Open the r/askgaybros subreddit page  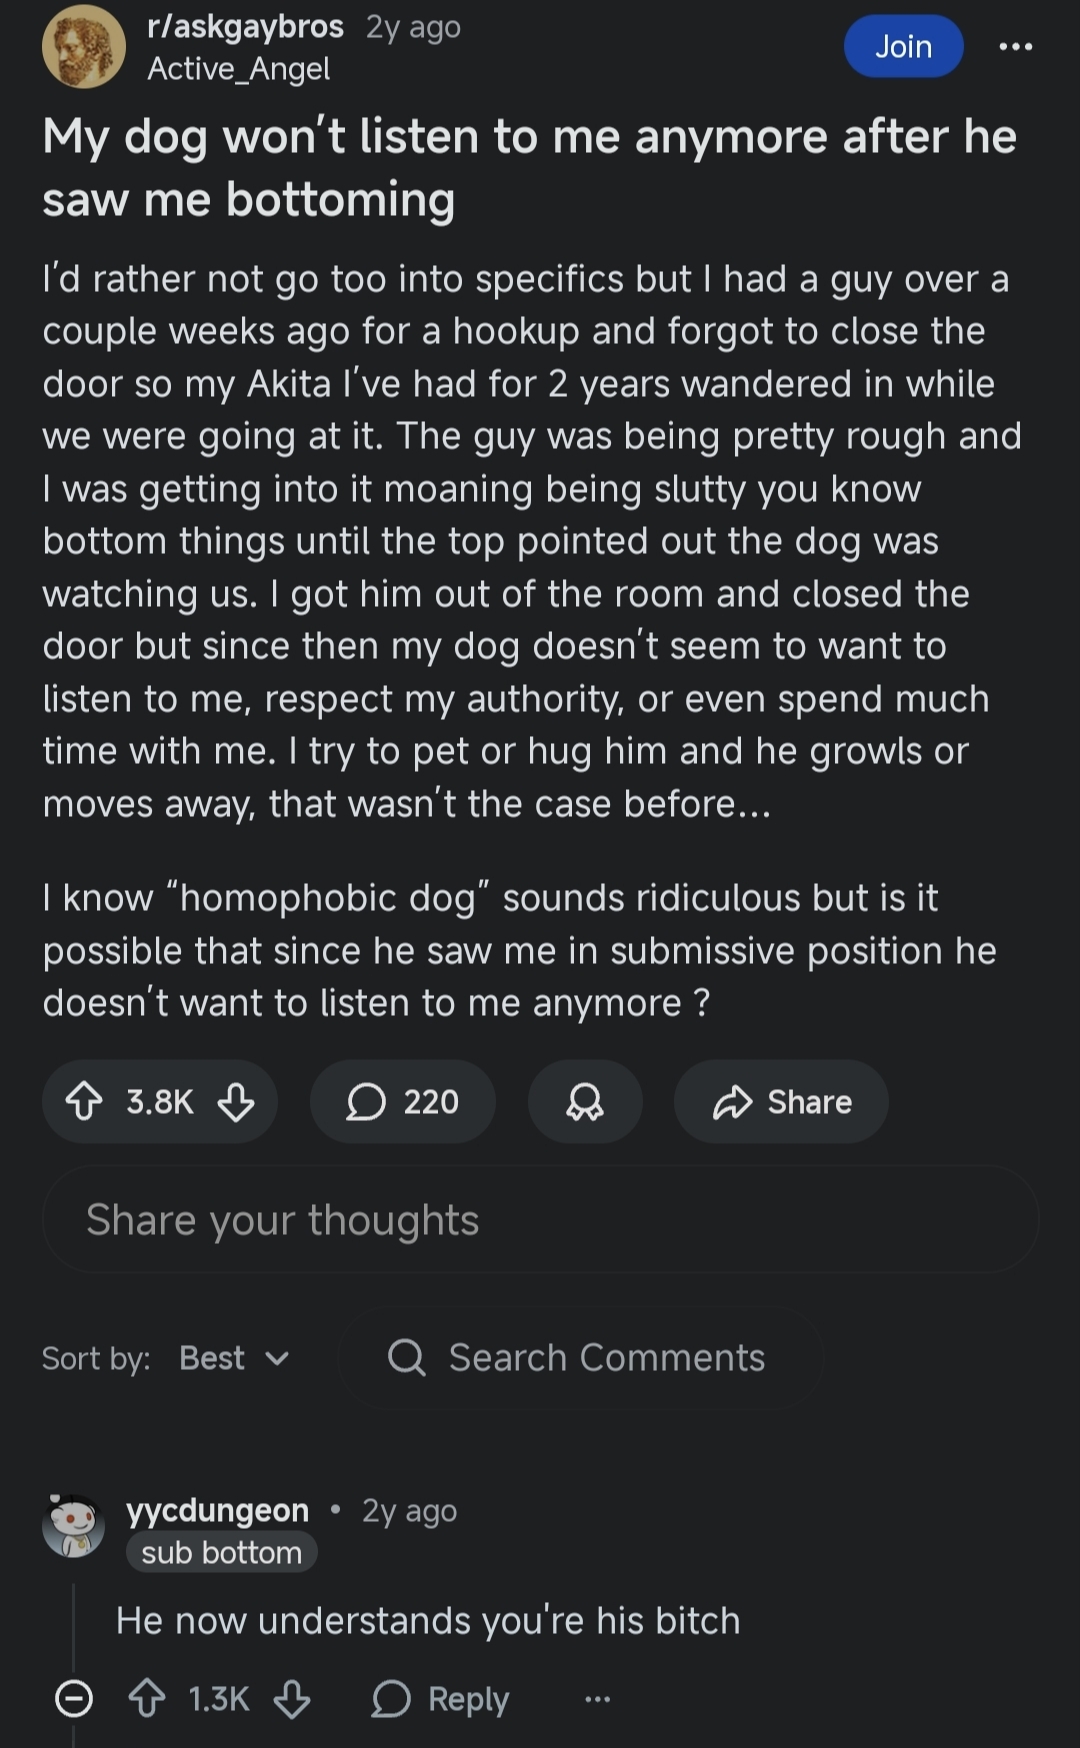point(245,27)
